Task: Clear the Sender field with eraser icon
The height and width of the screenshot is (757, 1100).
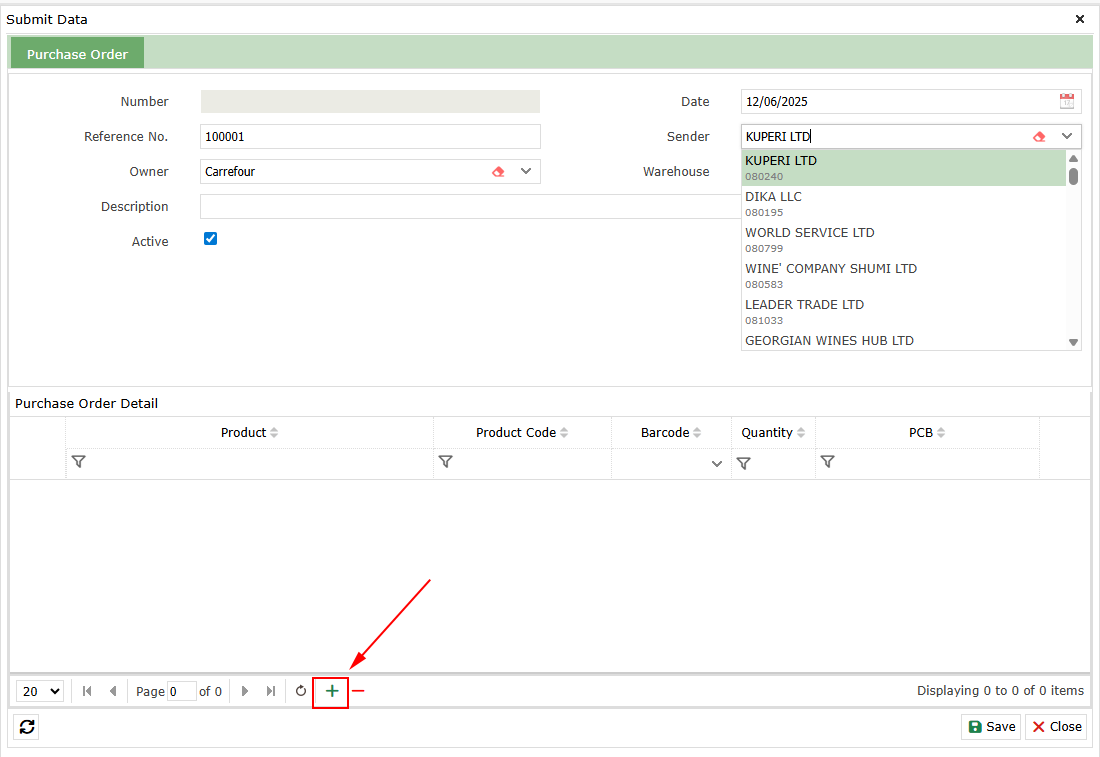Action: pyautogui.click(x=1039, y=136)
